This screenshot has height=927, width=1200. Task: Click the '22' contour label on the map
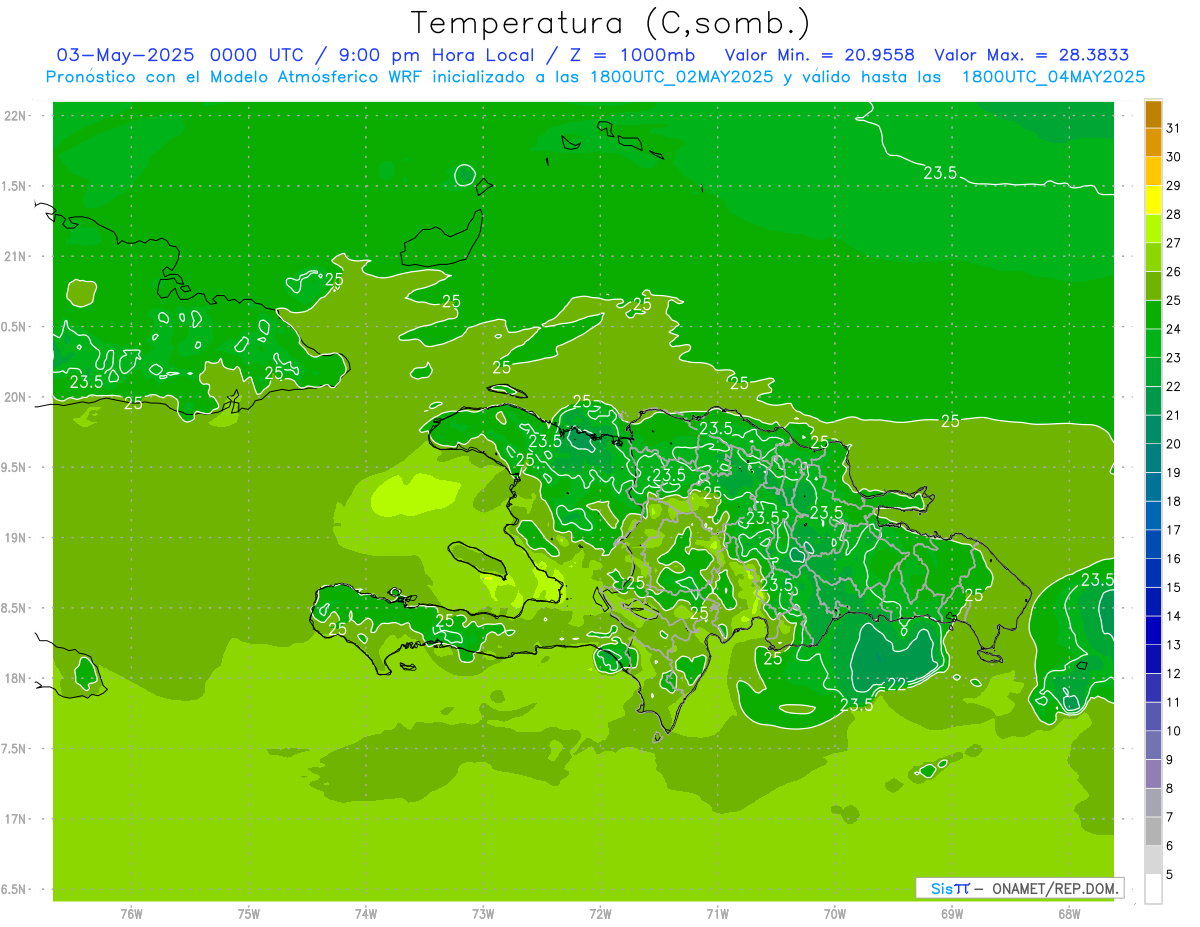pyautogui.click(x=897, y=684)
